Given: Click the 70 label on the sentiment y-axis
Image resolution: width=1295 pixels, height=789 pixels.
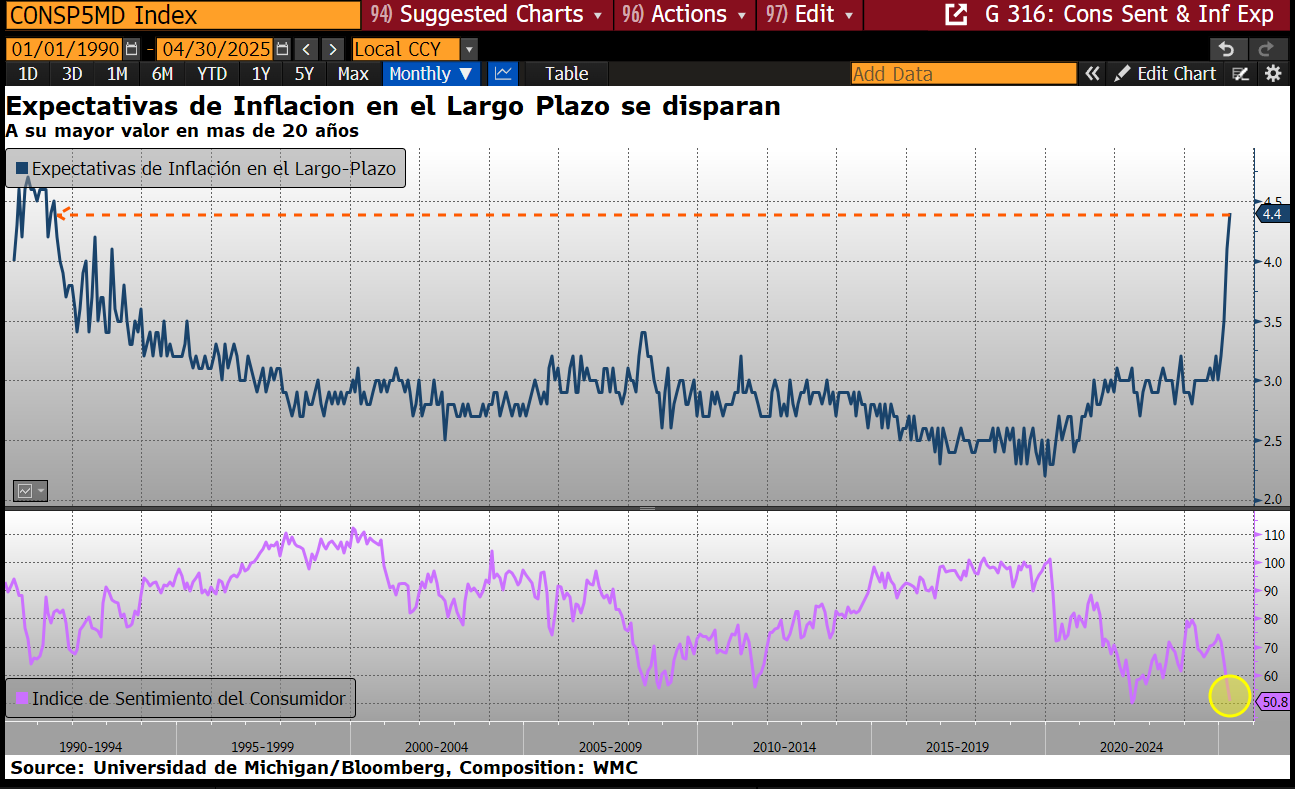Looking at the screenshot, I should pyautogui.click(x=1270, y=648).
